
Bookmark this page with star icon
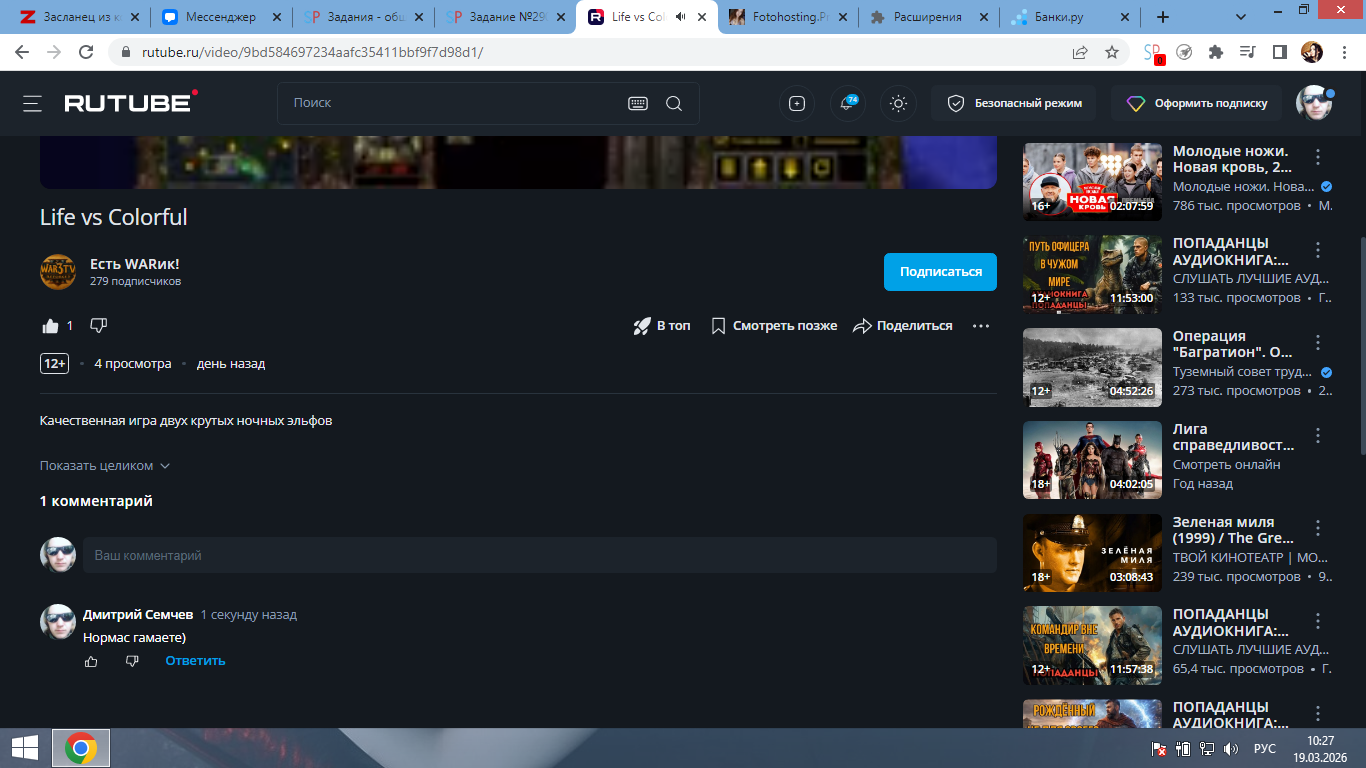click(x=1111, y=52)
